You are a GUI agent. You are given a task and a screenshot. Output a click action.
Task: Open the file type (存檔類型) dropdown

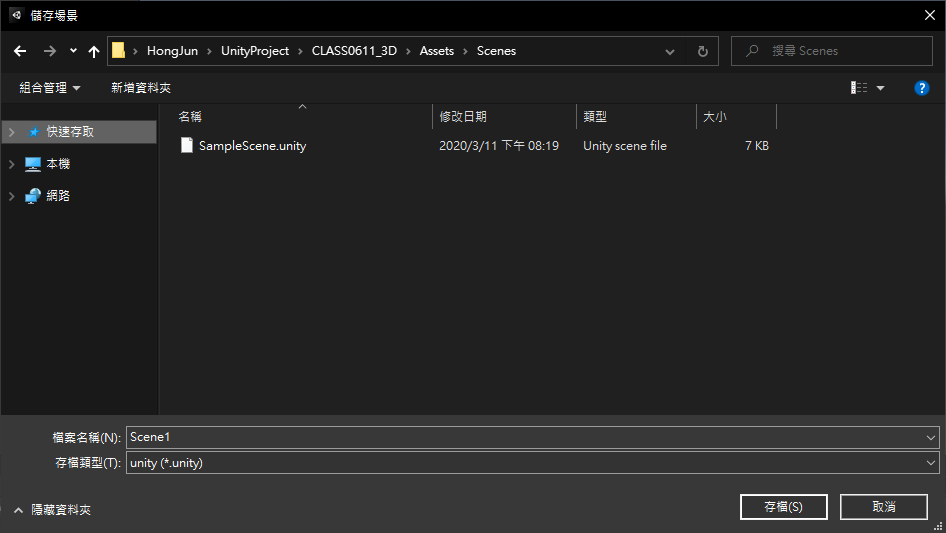(x=931, y=463)
